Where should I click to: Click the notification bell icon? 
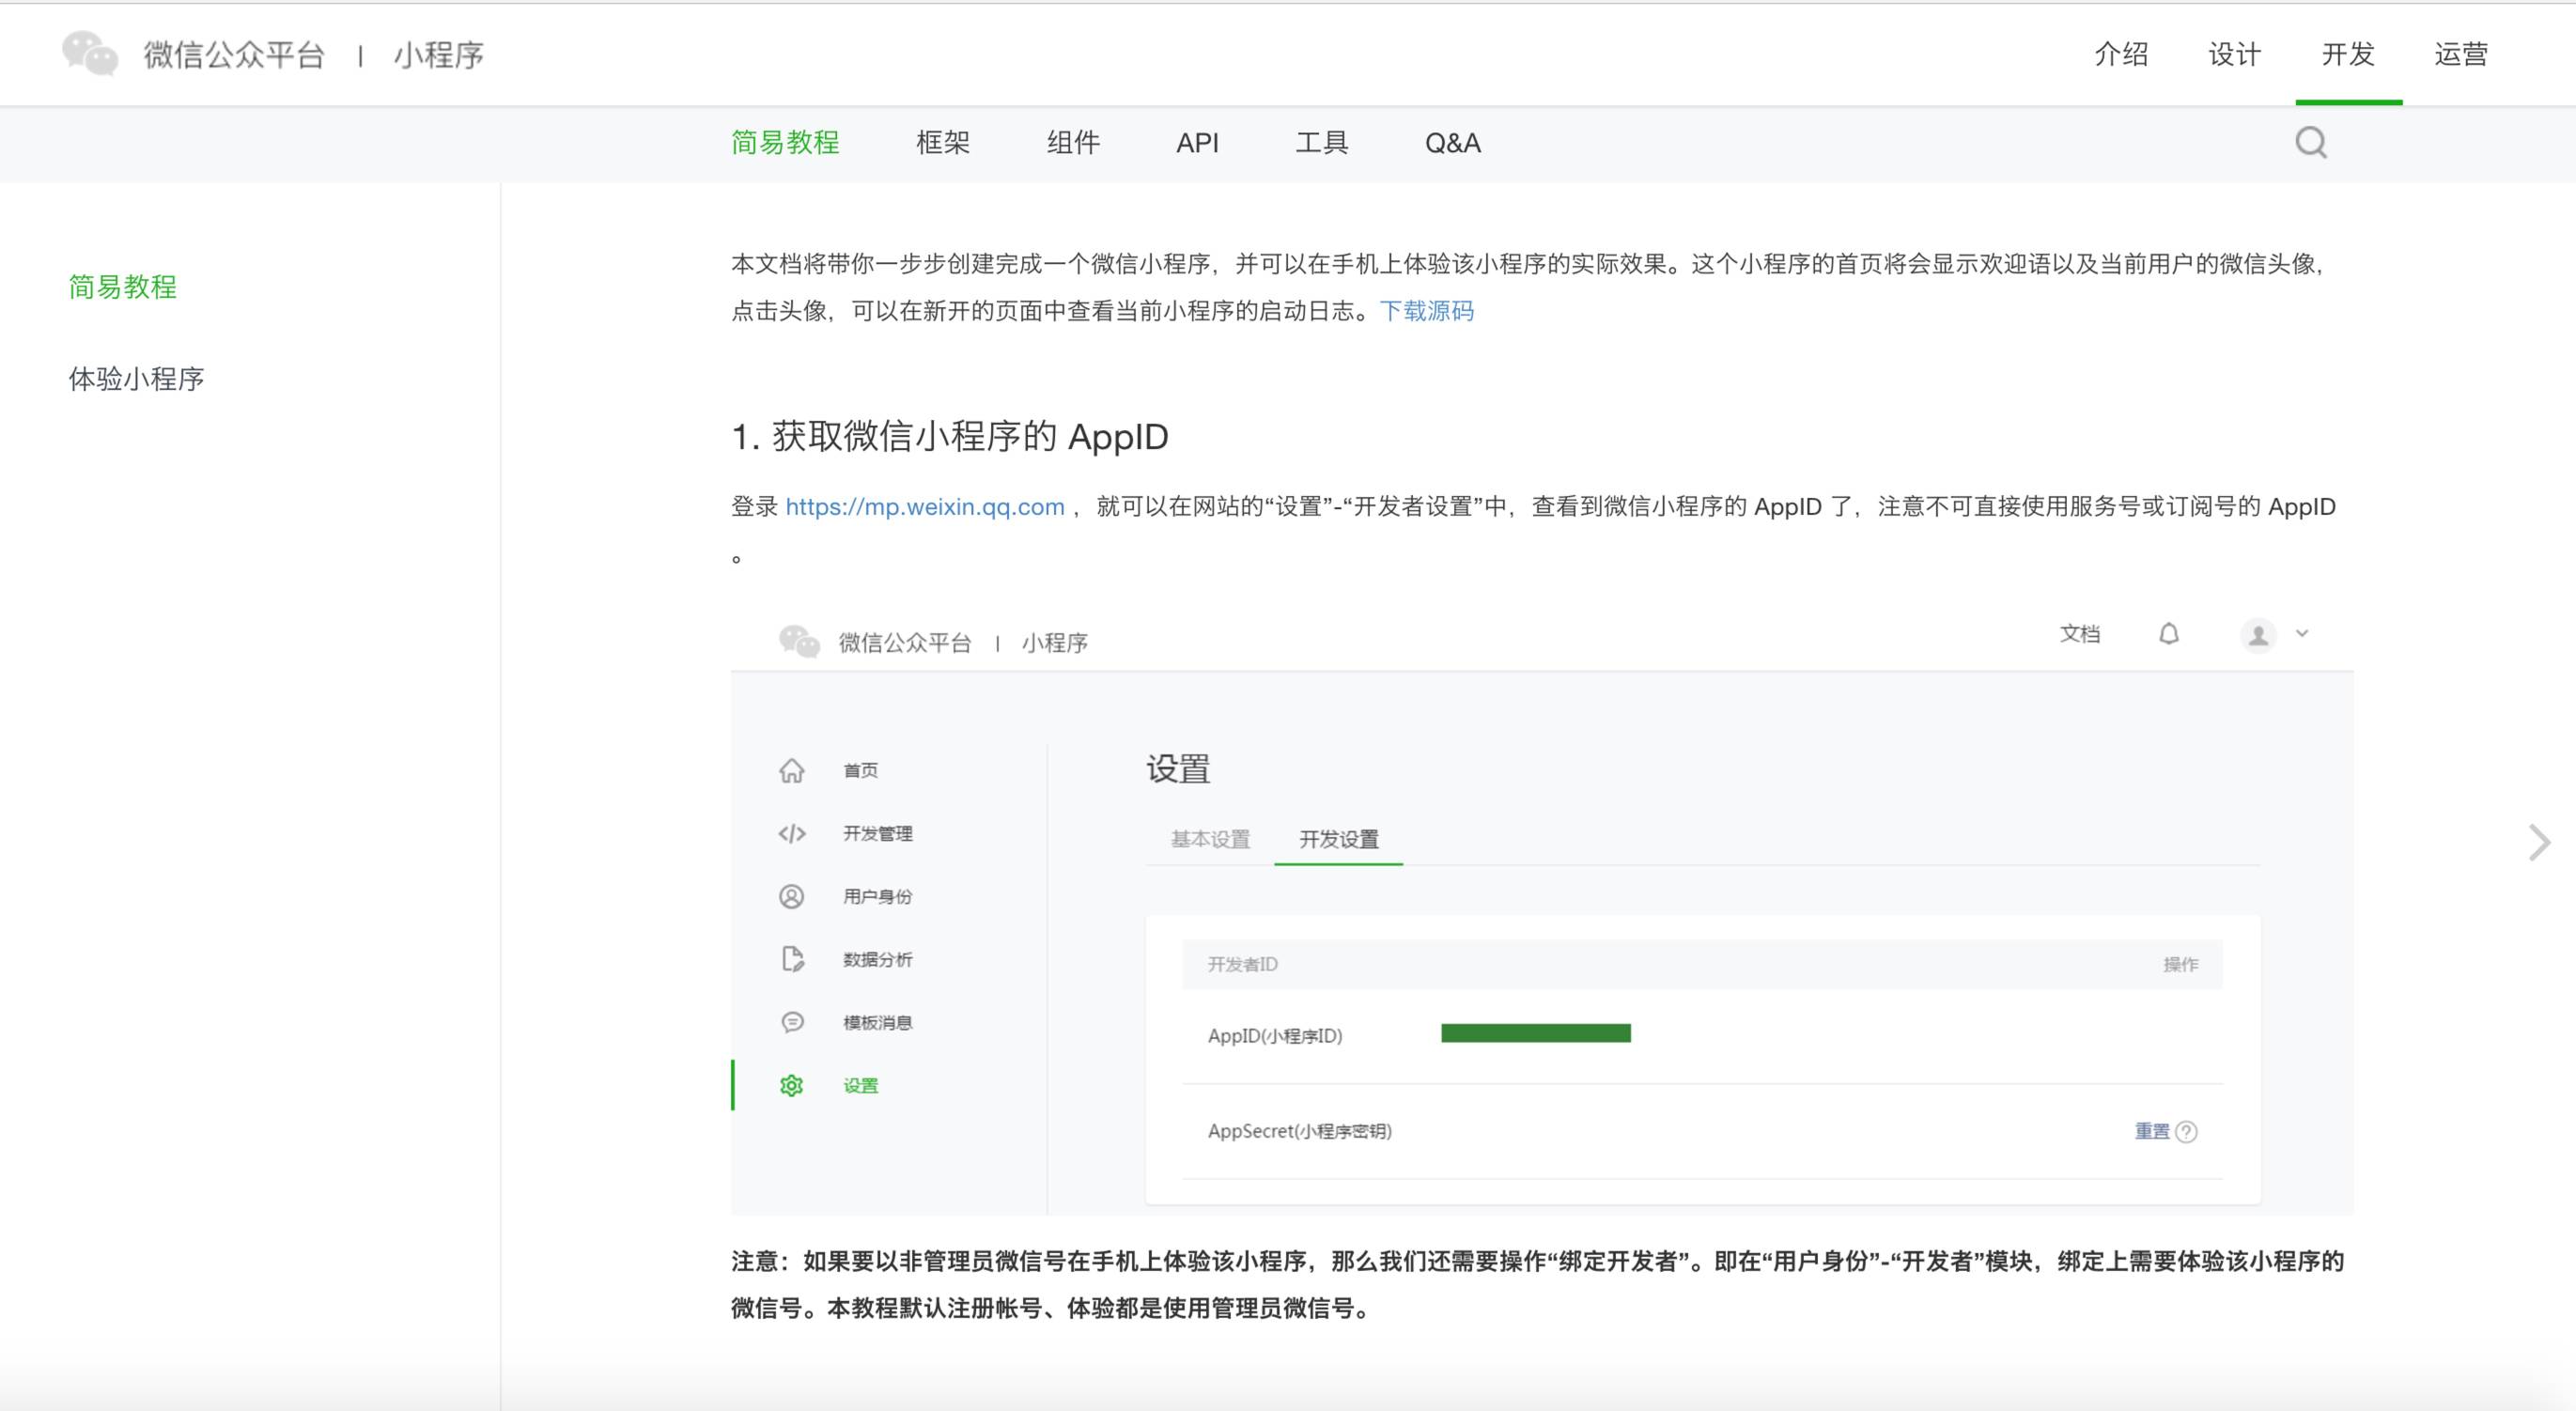pos(2168,634)
